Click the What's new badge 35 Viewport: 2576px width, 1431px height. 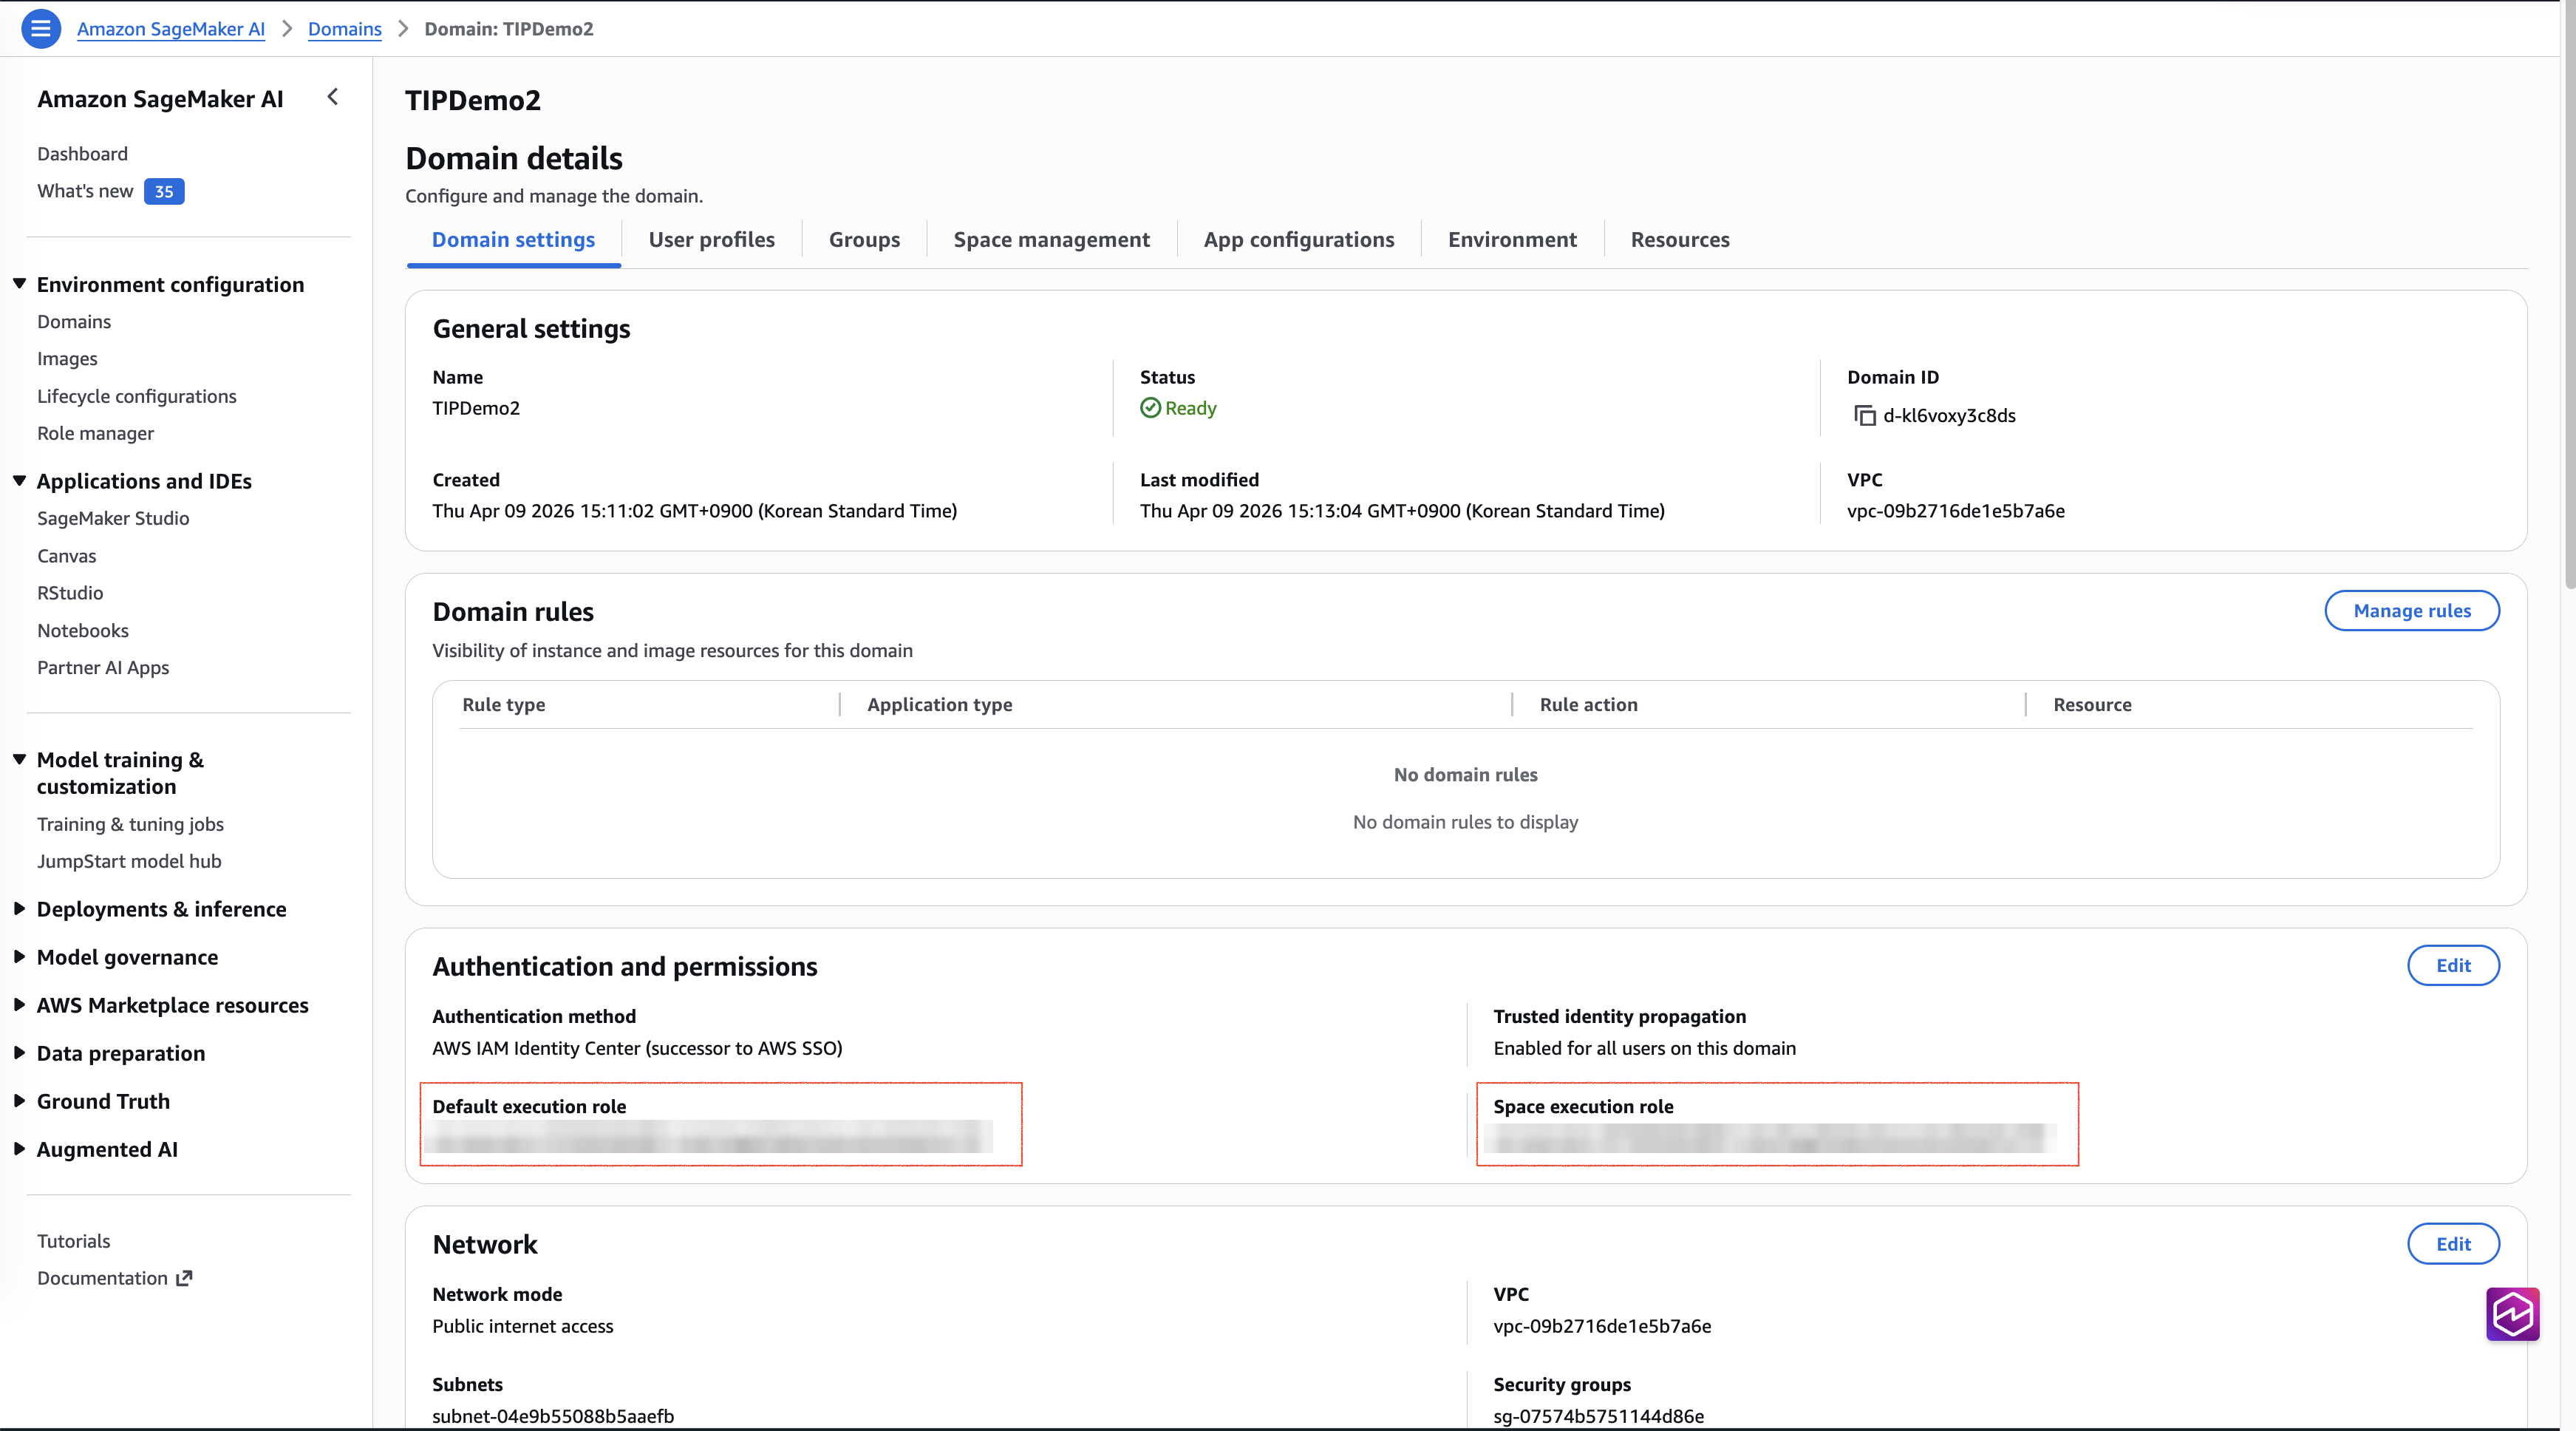pos(164,191)
